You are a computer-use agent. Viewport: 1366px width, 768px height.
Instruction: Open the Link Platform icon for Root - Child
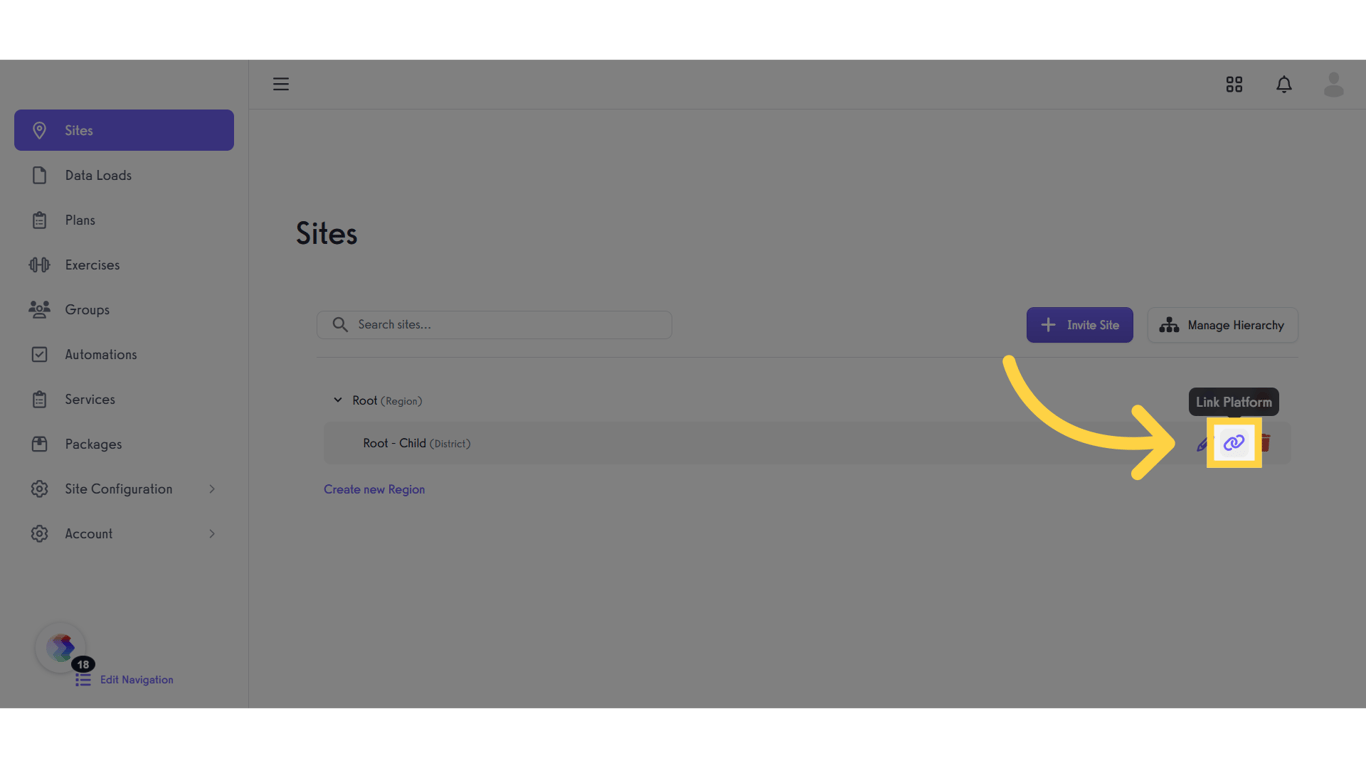point(1233,441)
